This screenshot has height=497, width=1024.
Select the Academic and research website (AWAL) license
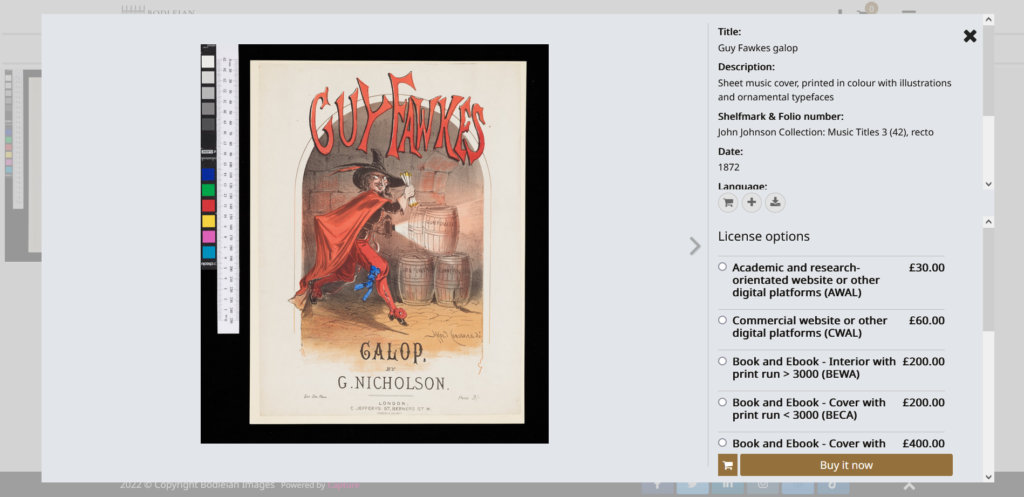point(723,267)
